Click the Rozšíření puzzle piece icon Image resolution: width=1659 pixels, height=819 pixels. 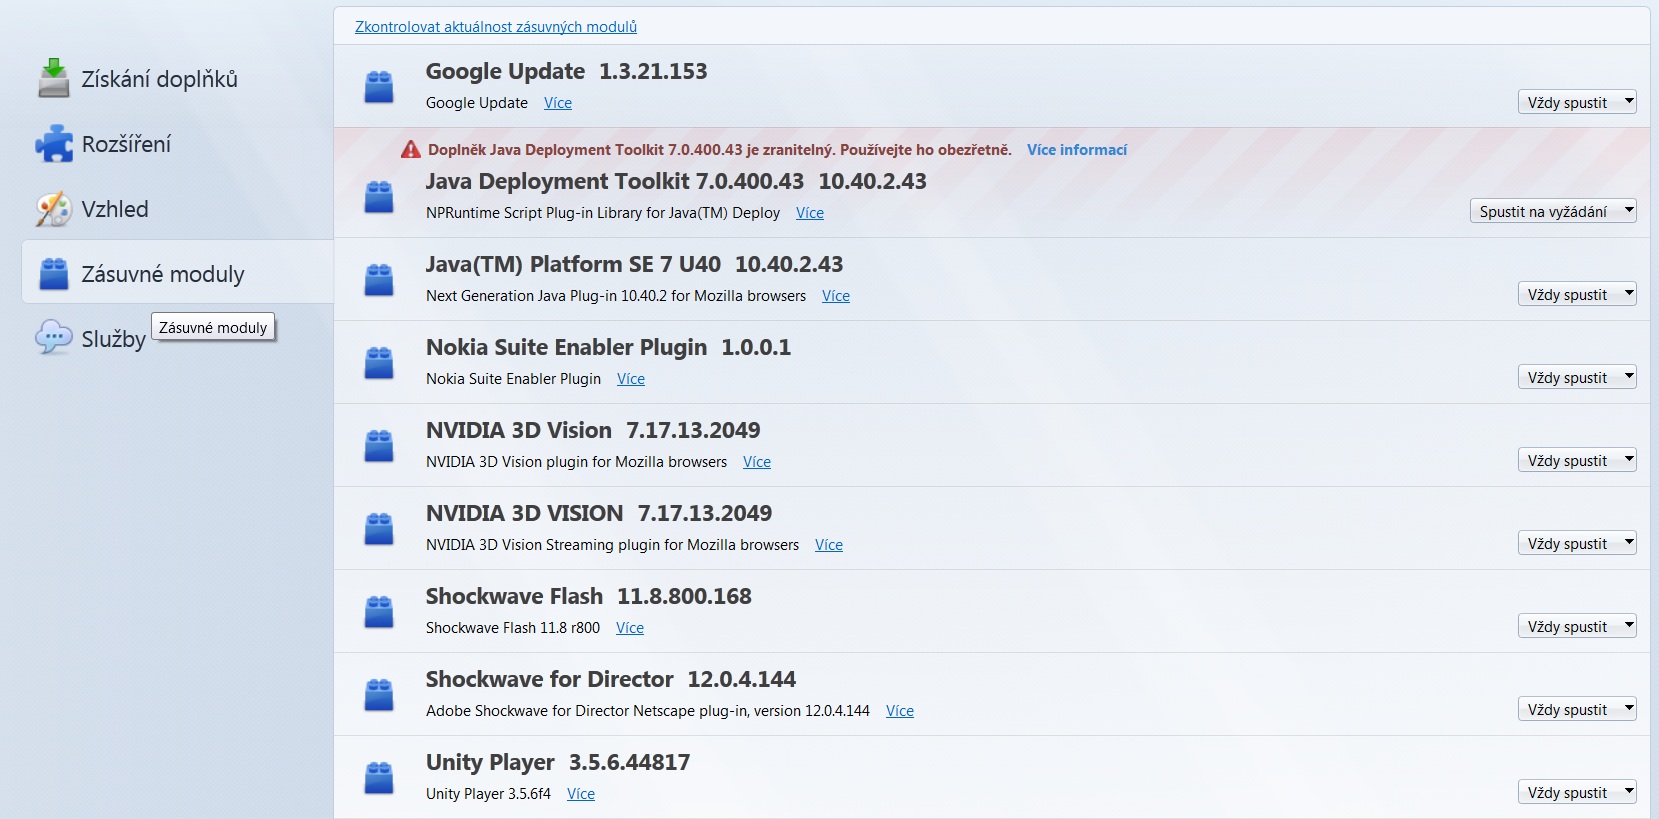pyautogui.click(x=54, y=144)
